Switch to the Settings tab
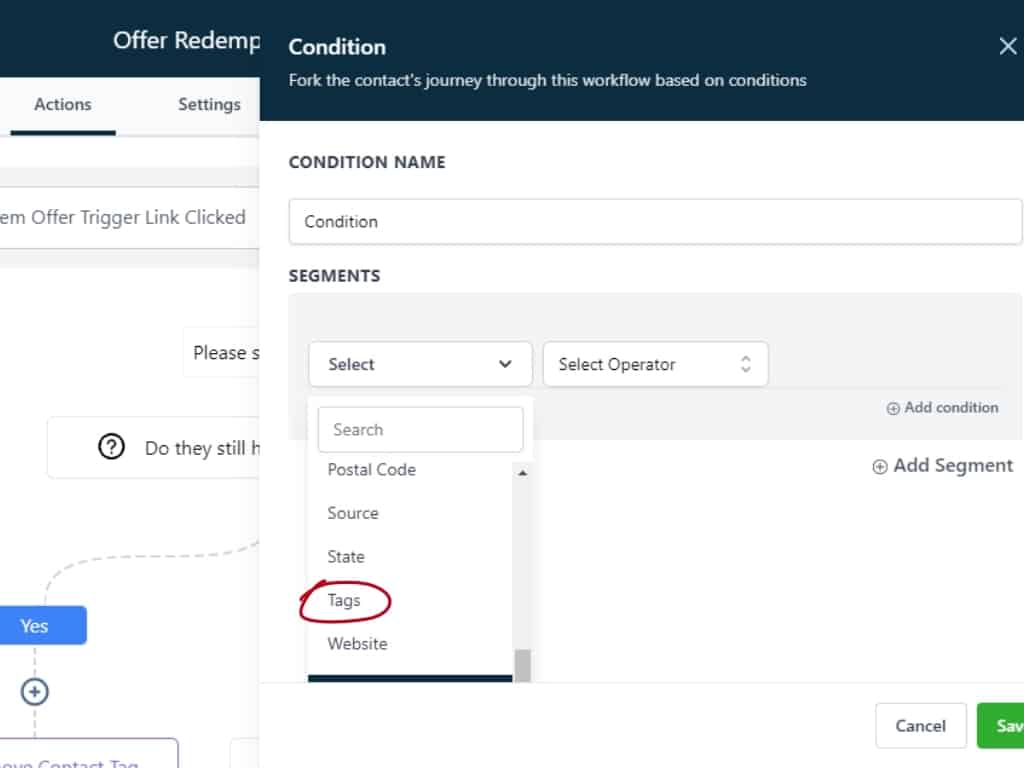Image resolution: width=1024 pixels, height=768 pixels. [209, 104]
